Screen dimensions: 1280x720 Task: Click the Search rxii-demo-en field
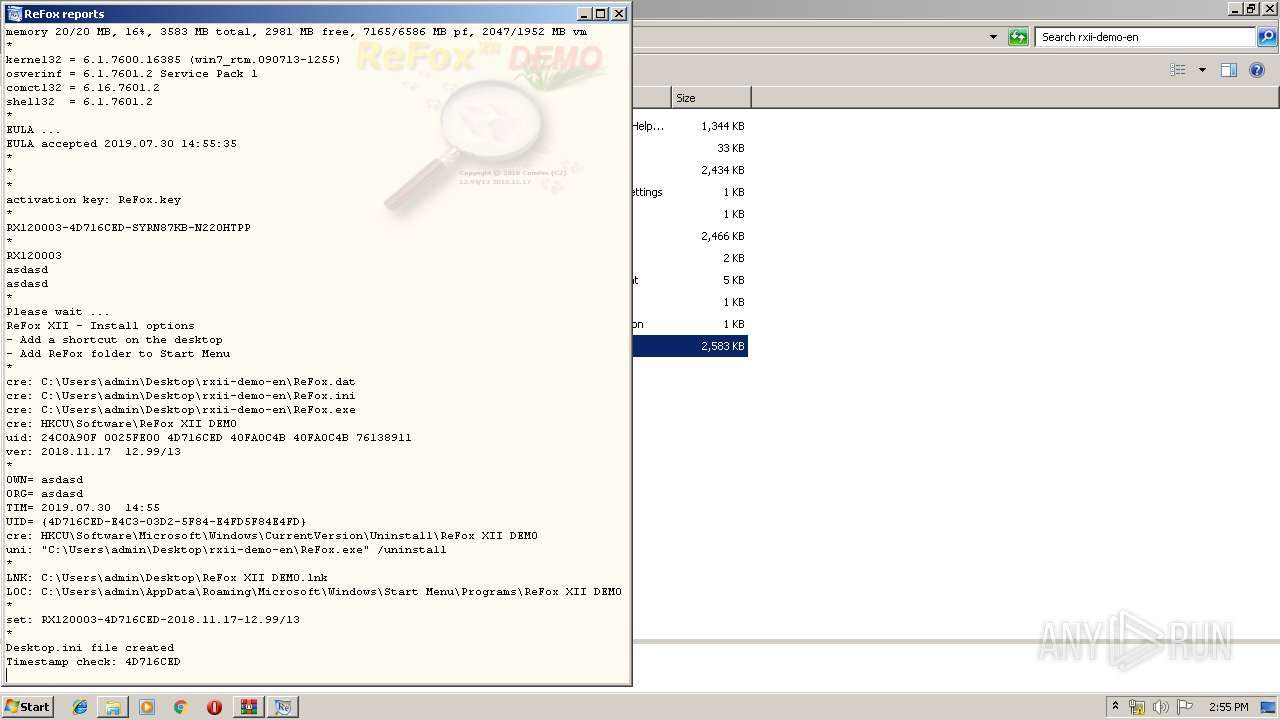pos(1145,37)
